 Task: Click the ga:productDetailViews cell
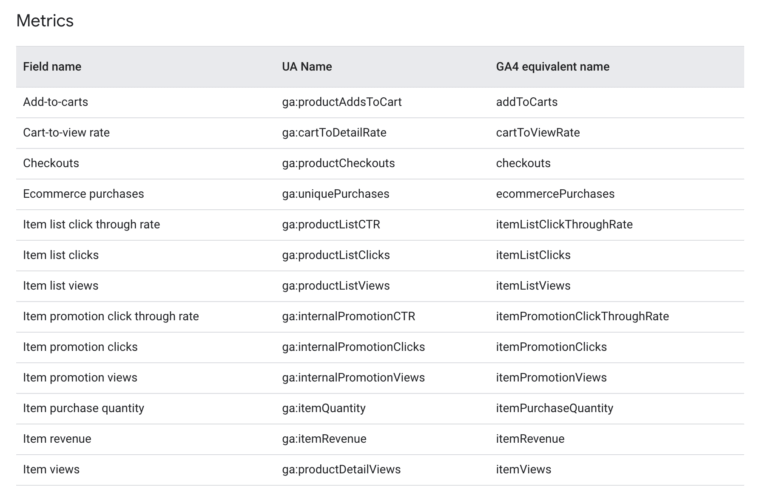pyautogui.click(x=341, y=469)
